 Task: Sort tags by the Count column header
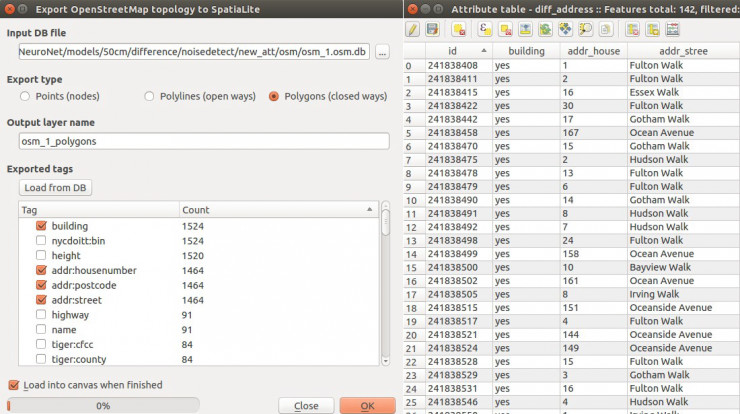279,210
